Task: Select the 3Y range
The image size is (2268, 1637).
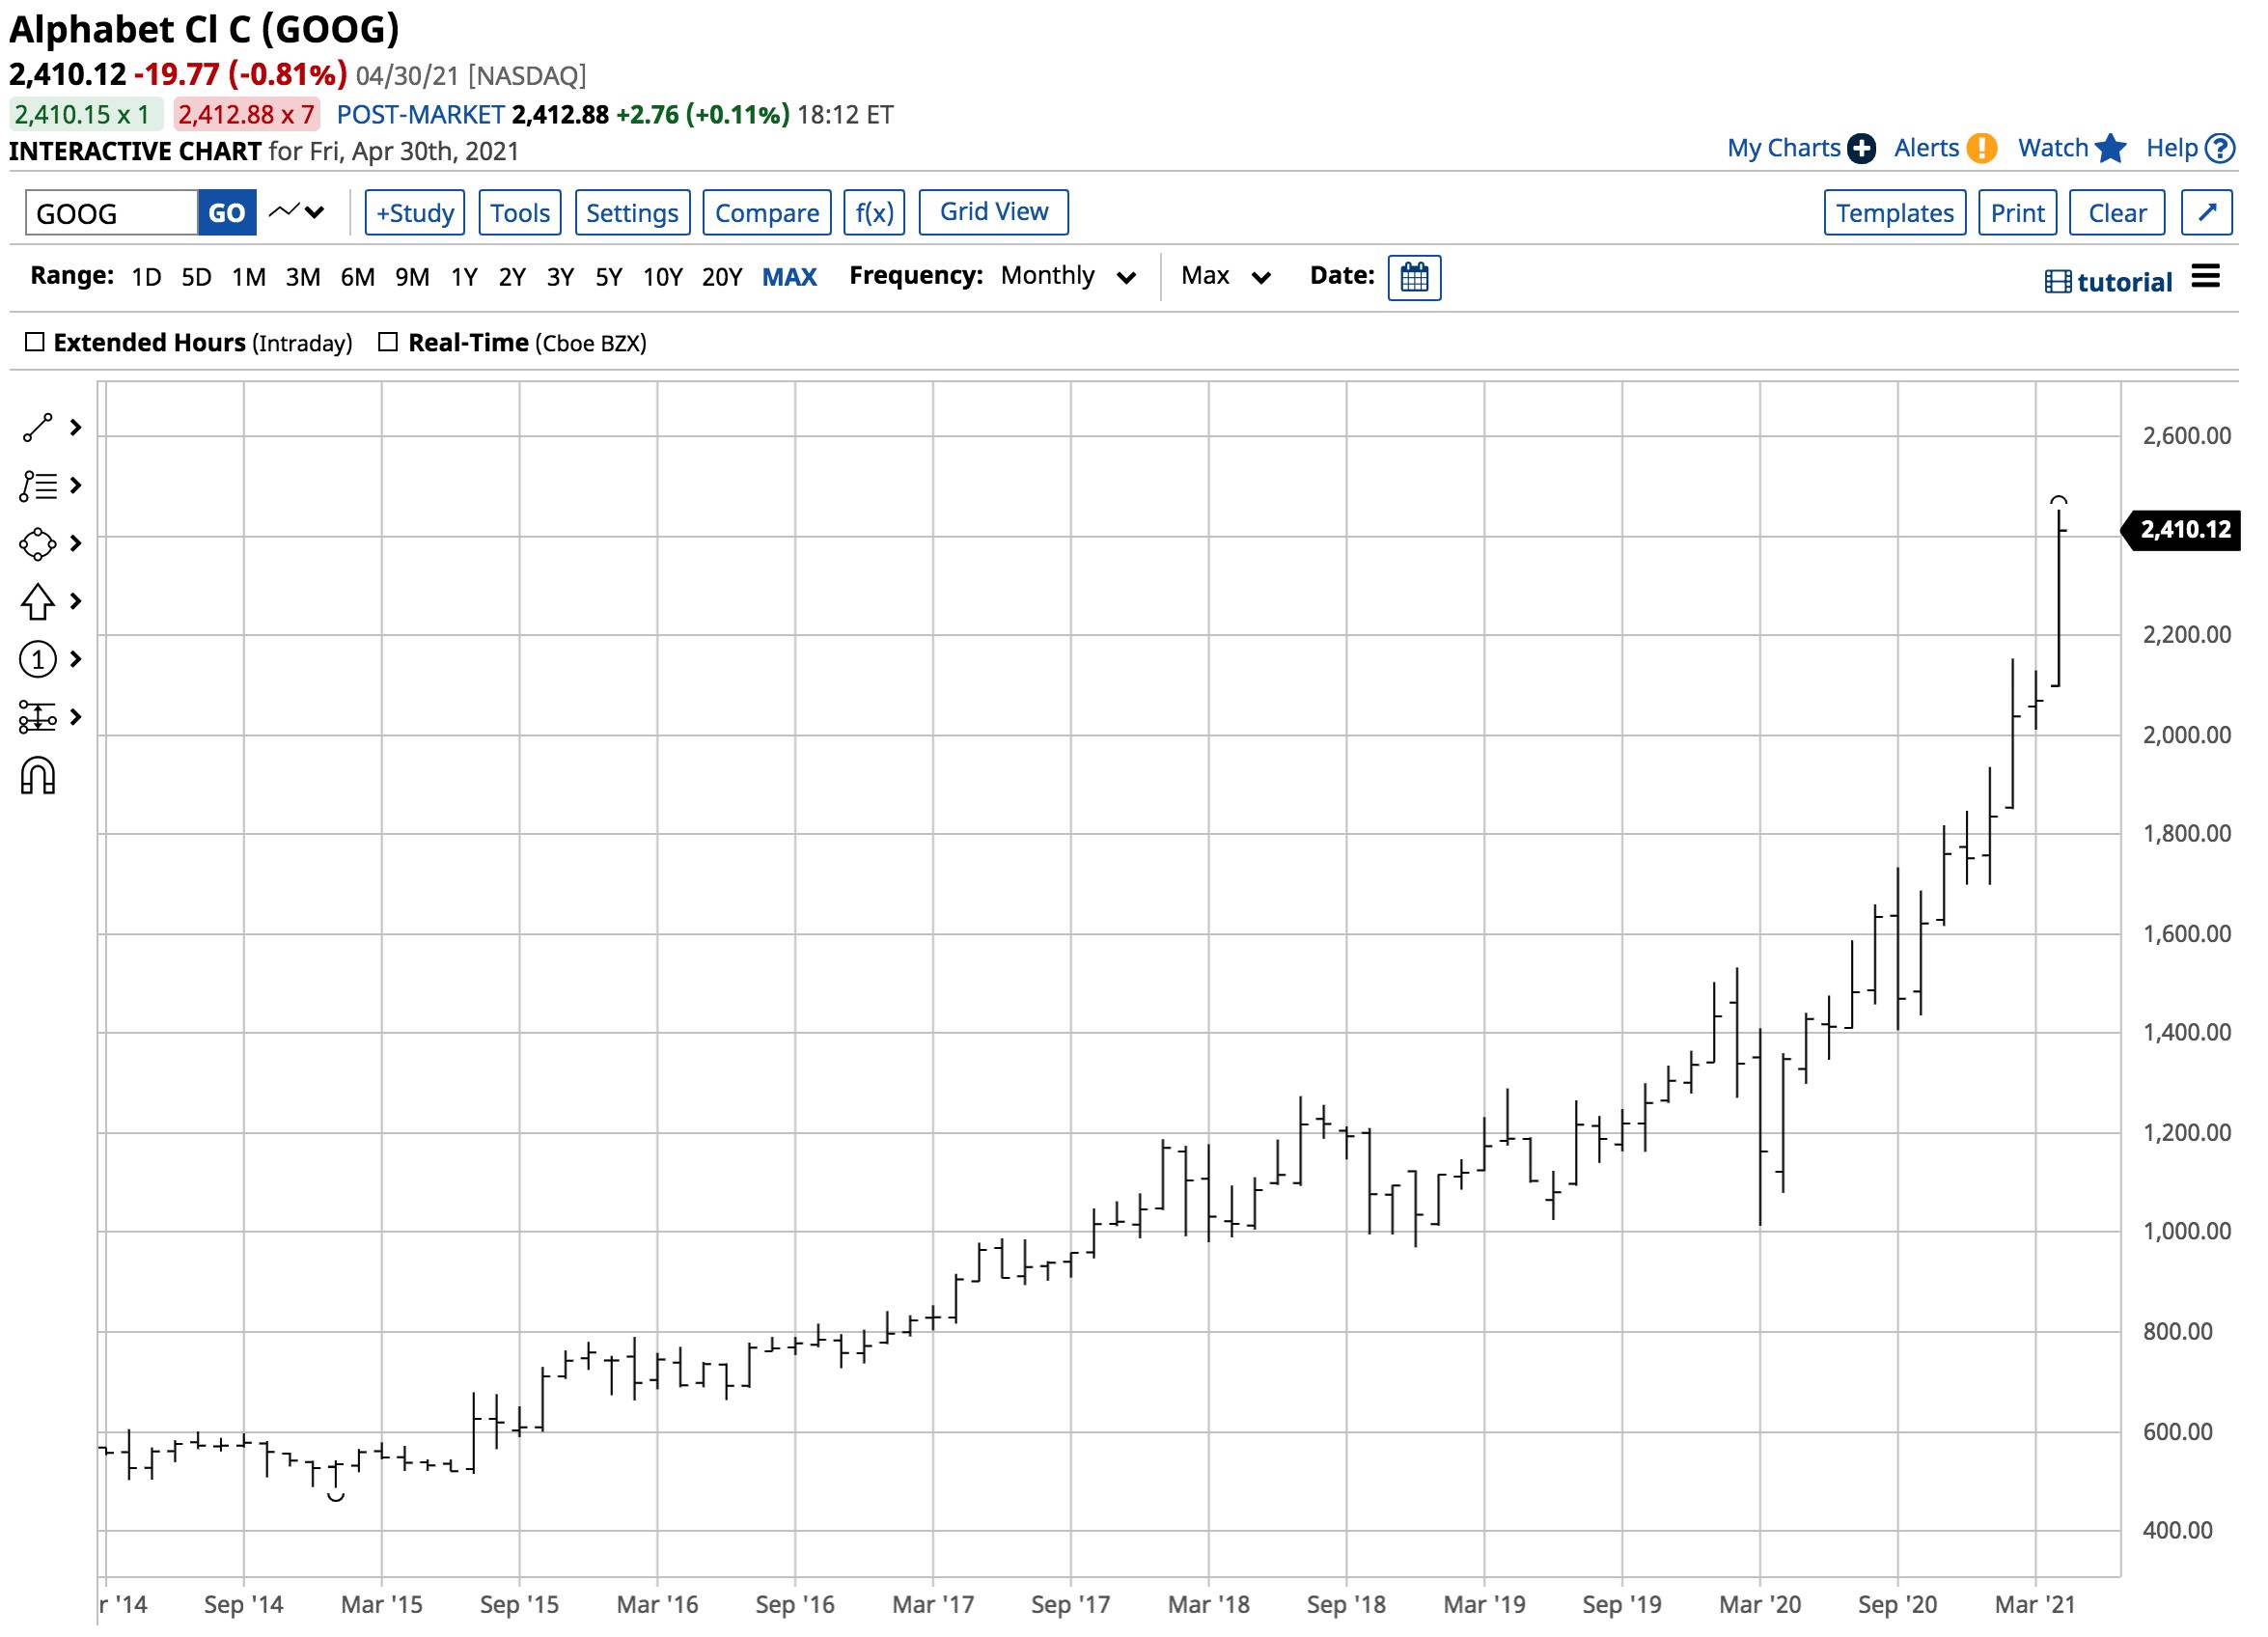Action: (x=562, y=278)
